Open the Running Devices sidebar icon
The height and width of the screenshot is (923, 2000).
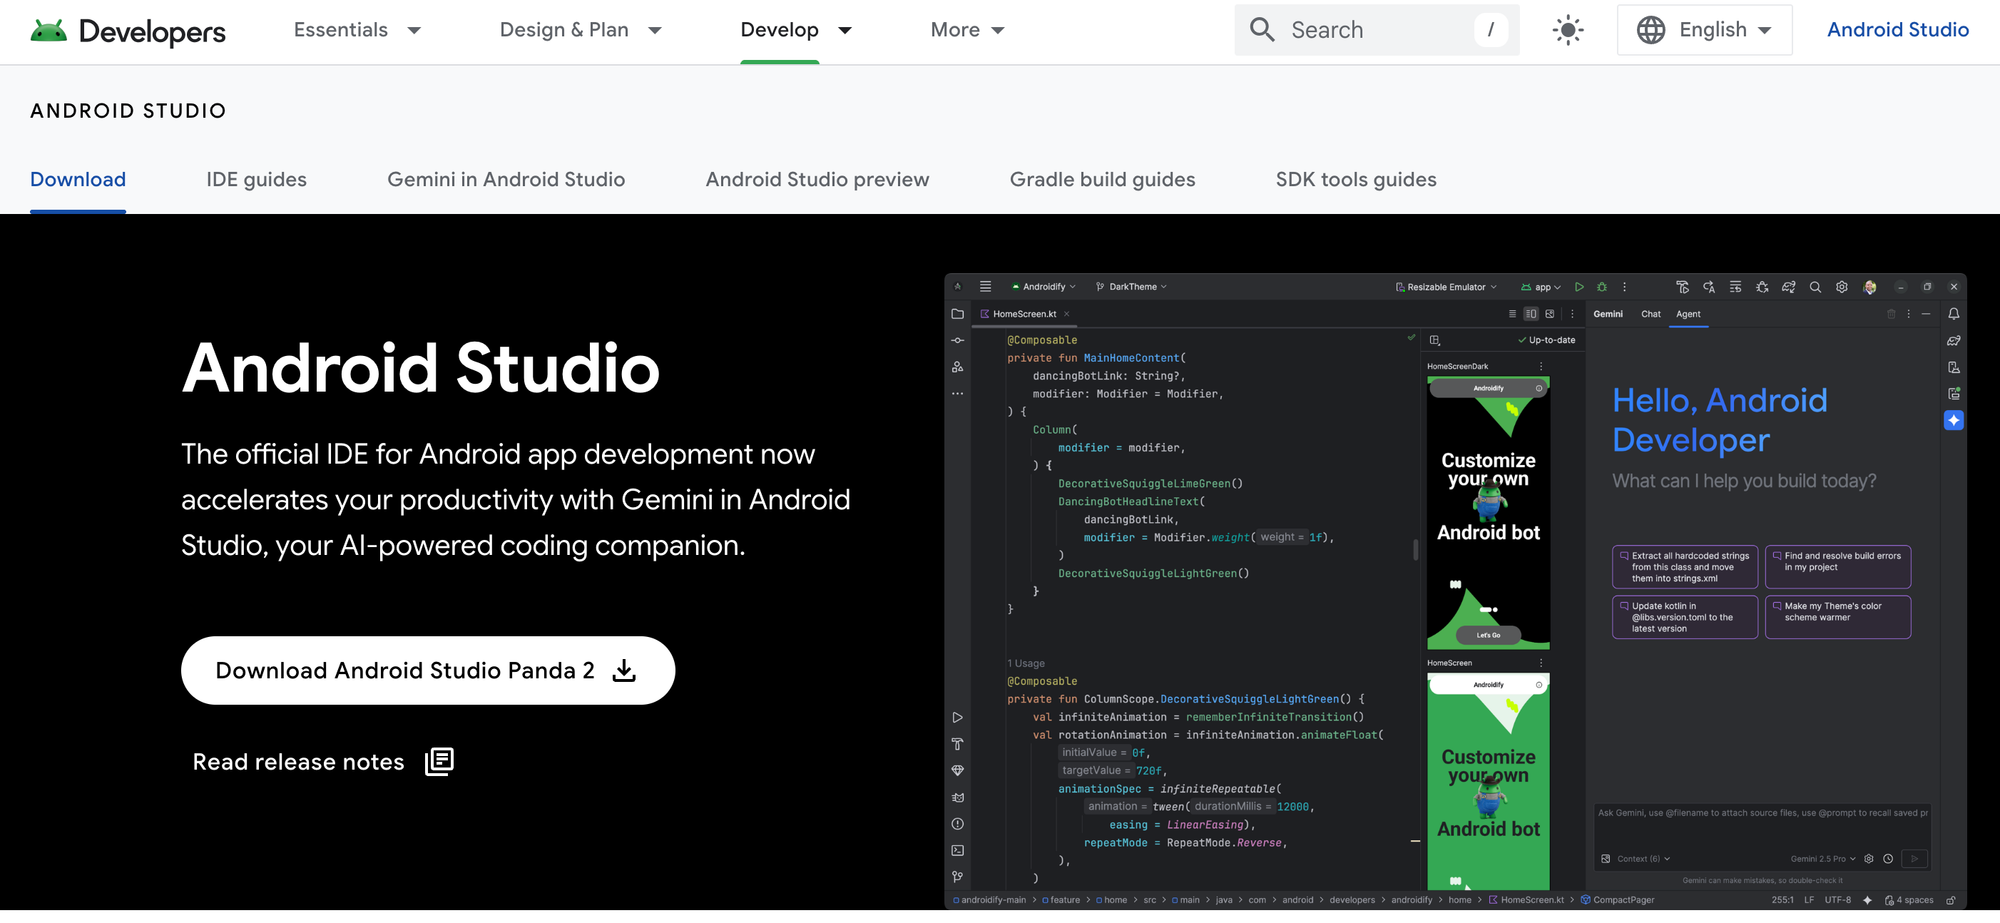1954,394
